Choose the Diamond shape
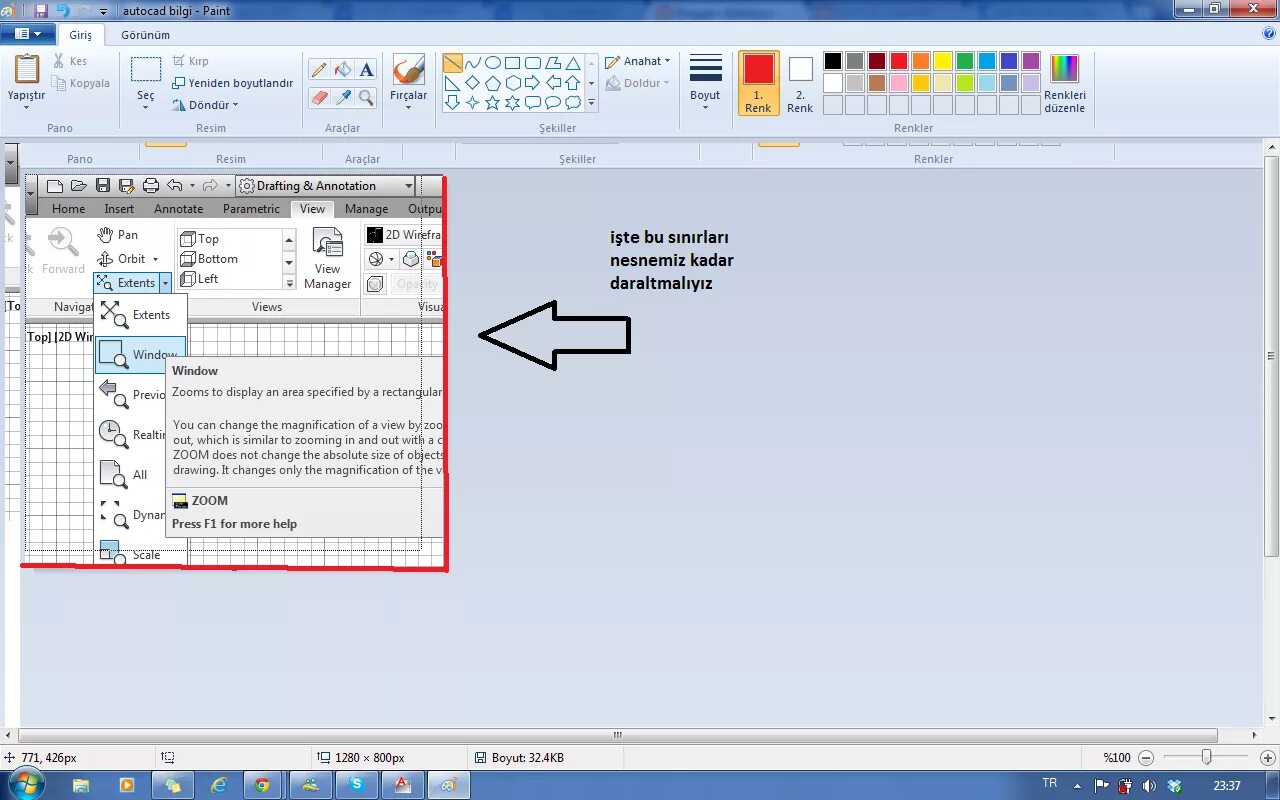Image resolution: width=1280 pixels, height=800 pixels. pos(473,83)
